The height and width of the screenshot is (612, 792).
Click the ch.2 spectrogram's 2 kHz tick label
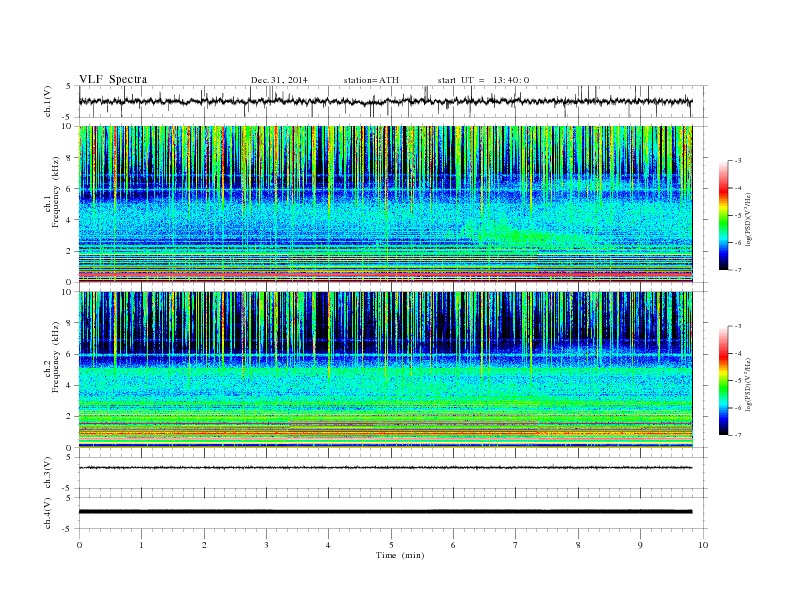(69, 417)
